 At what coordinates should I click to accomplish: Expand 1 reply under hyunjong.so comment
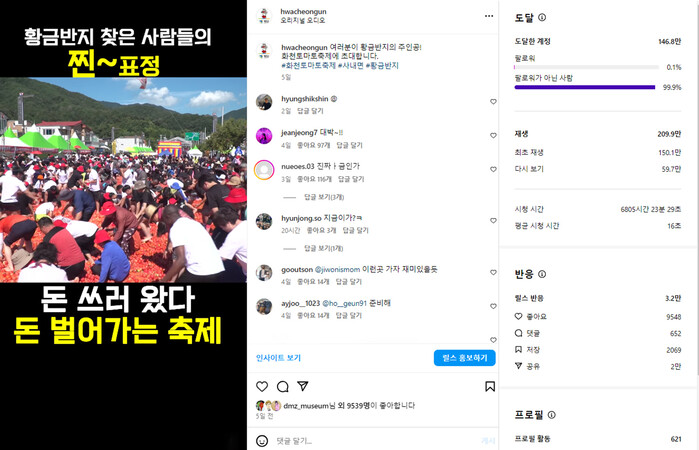click(323, 248)
